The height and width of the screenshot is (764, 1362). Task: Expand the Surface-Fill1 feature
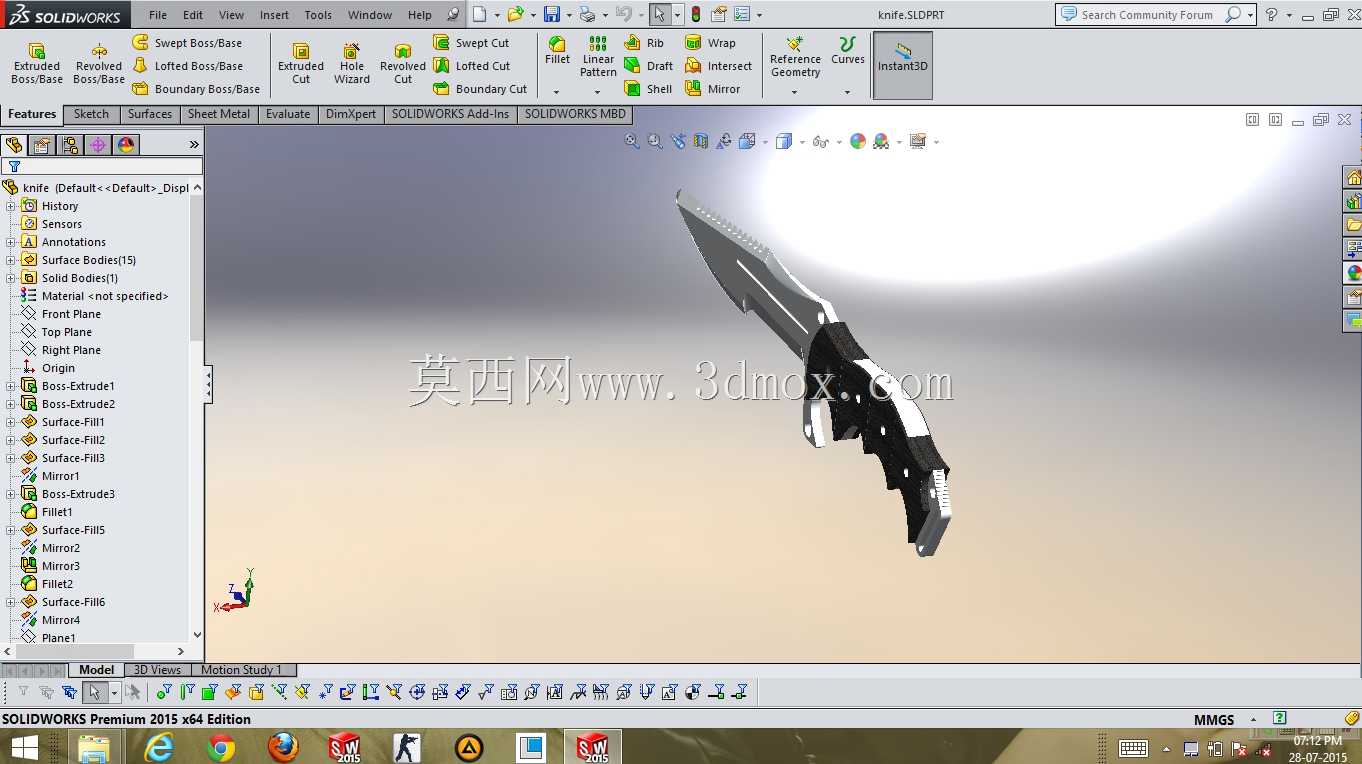(x=11, y=422)
